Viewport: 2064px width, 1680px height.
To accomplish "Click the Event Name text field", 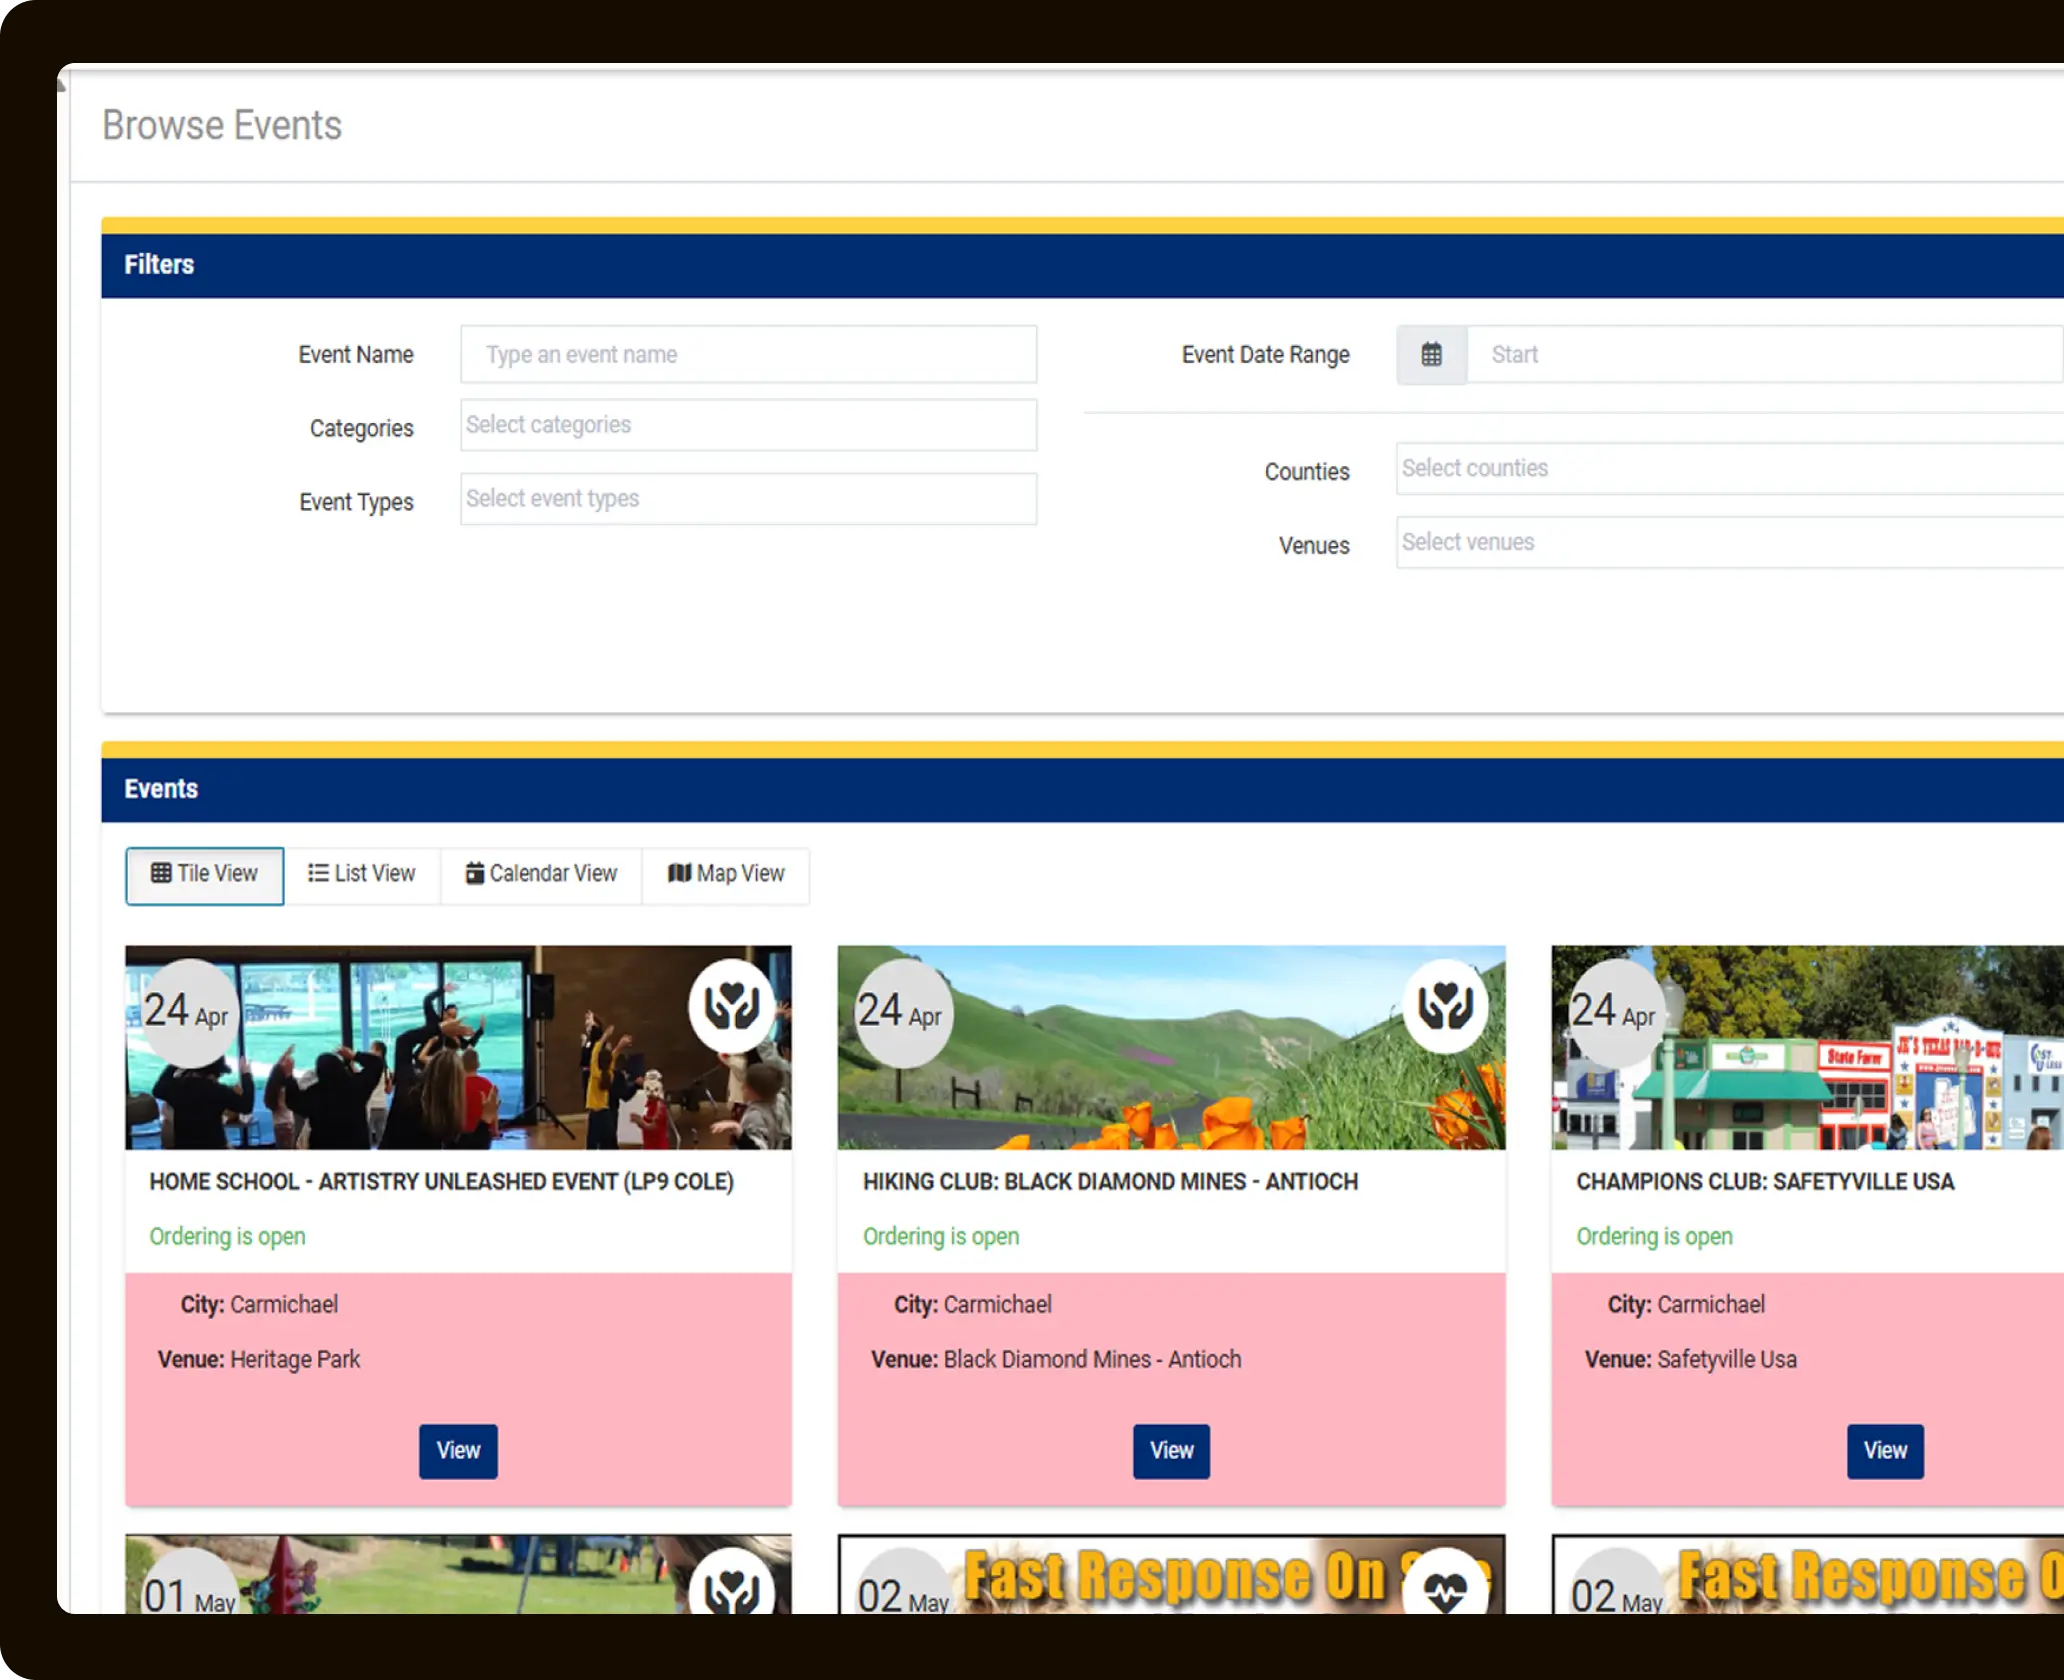I will 748,354.
